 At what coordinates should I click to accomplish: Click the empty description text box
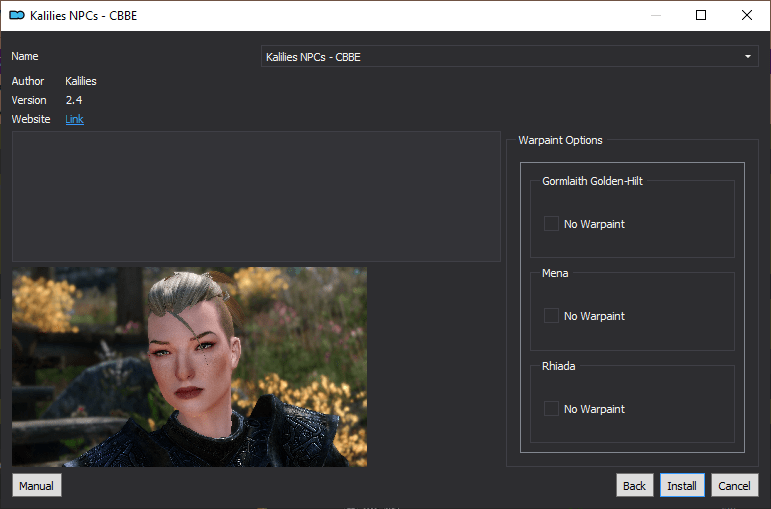point(256,196)
